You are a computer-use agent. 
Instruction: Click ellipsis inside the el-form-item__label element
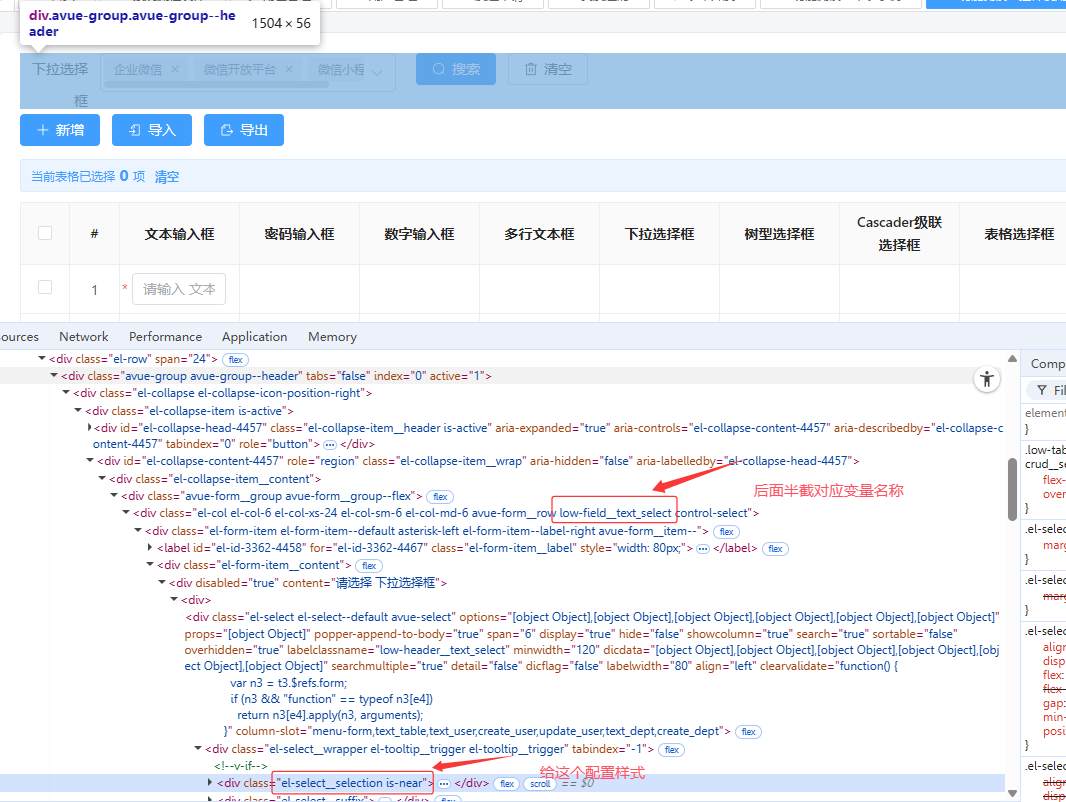[703, 548]
